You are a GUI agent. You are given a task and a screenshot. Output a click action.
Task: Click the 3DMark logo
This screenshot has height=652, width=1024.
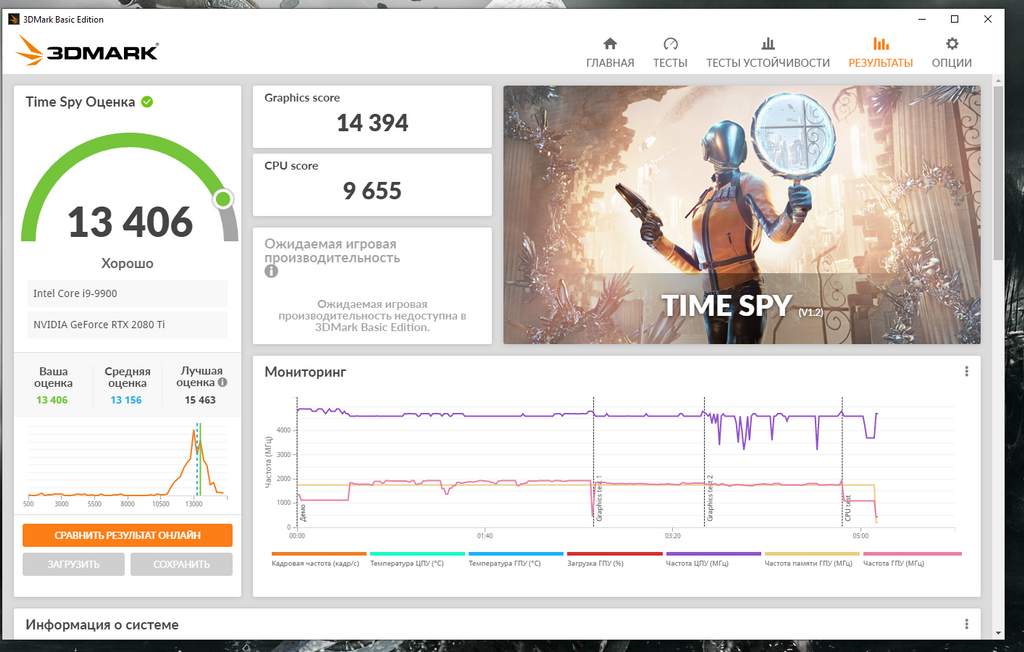pos(87,50)
